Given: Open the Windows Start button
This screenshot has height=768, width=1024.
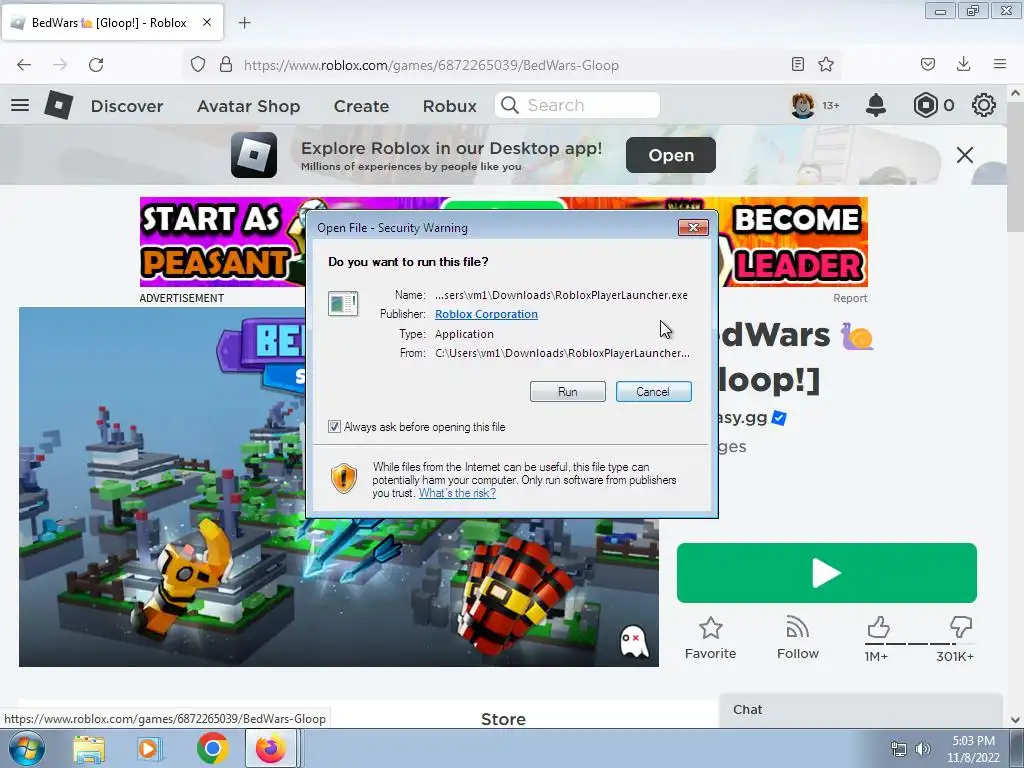Looking at the screenshot, I should 26,749.
